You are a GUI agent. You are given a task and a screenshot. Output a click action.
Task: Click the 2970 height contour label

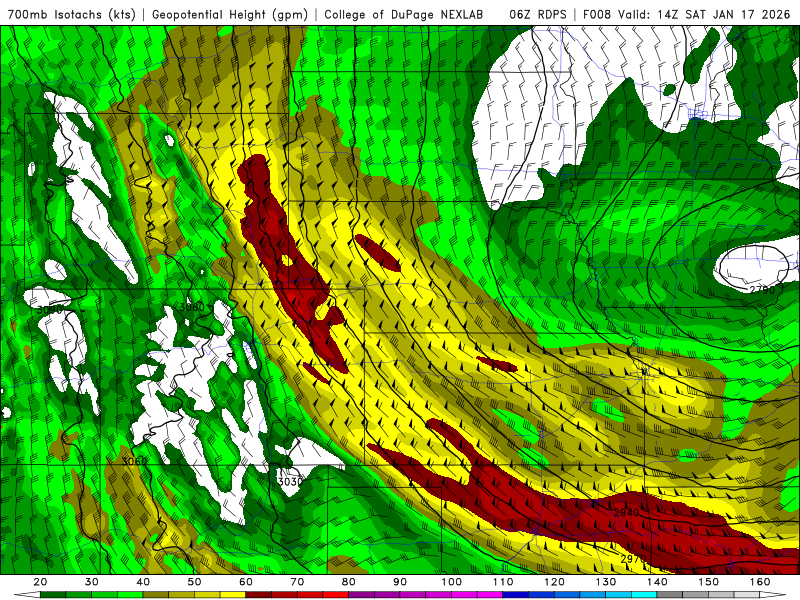coord(633,559)
